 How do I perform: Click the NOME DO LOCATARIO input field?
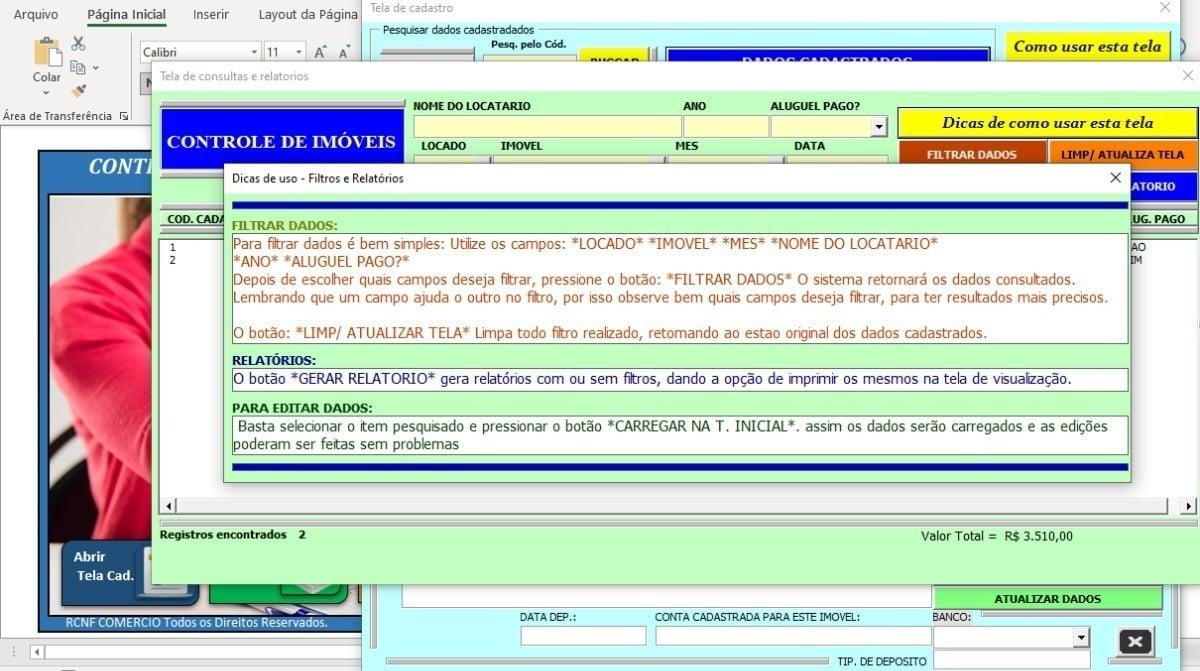pyautogui.click(x=547, y=127)
